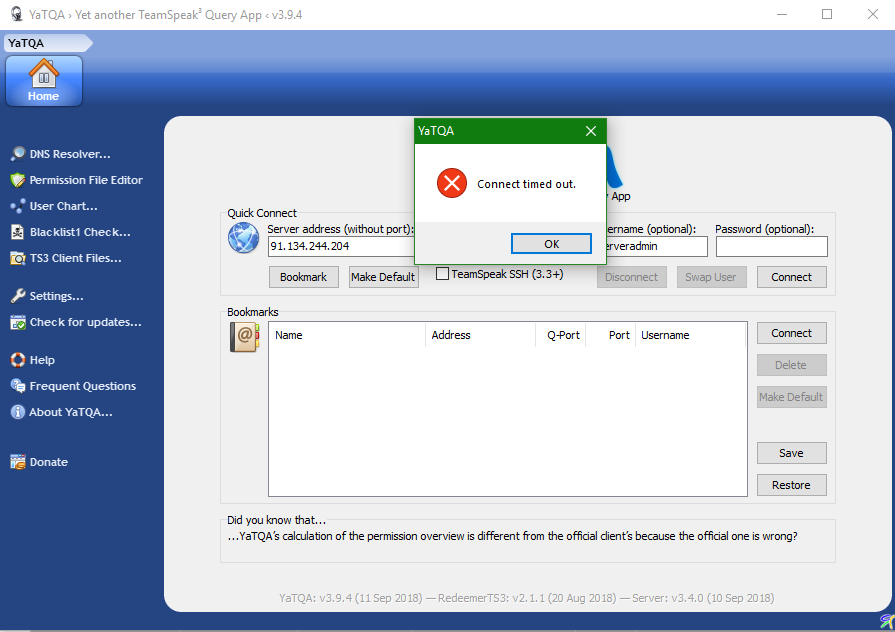This screenshot has height=632, width=895.
Task: Restore the bookmarks list
Action: click(x=792, y=485)
